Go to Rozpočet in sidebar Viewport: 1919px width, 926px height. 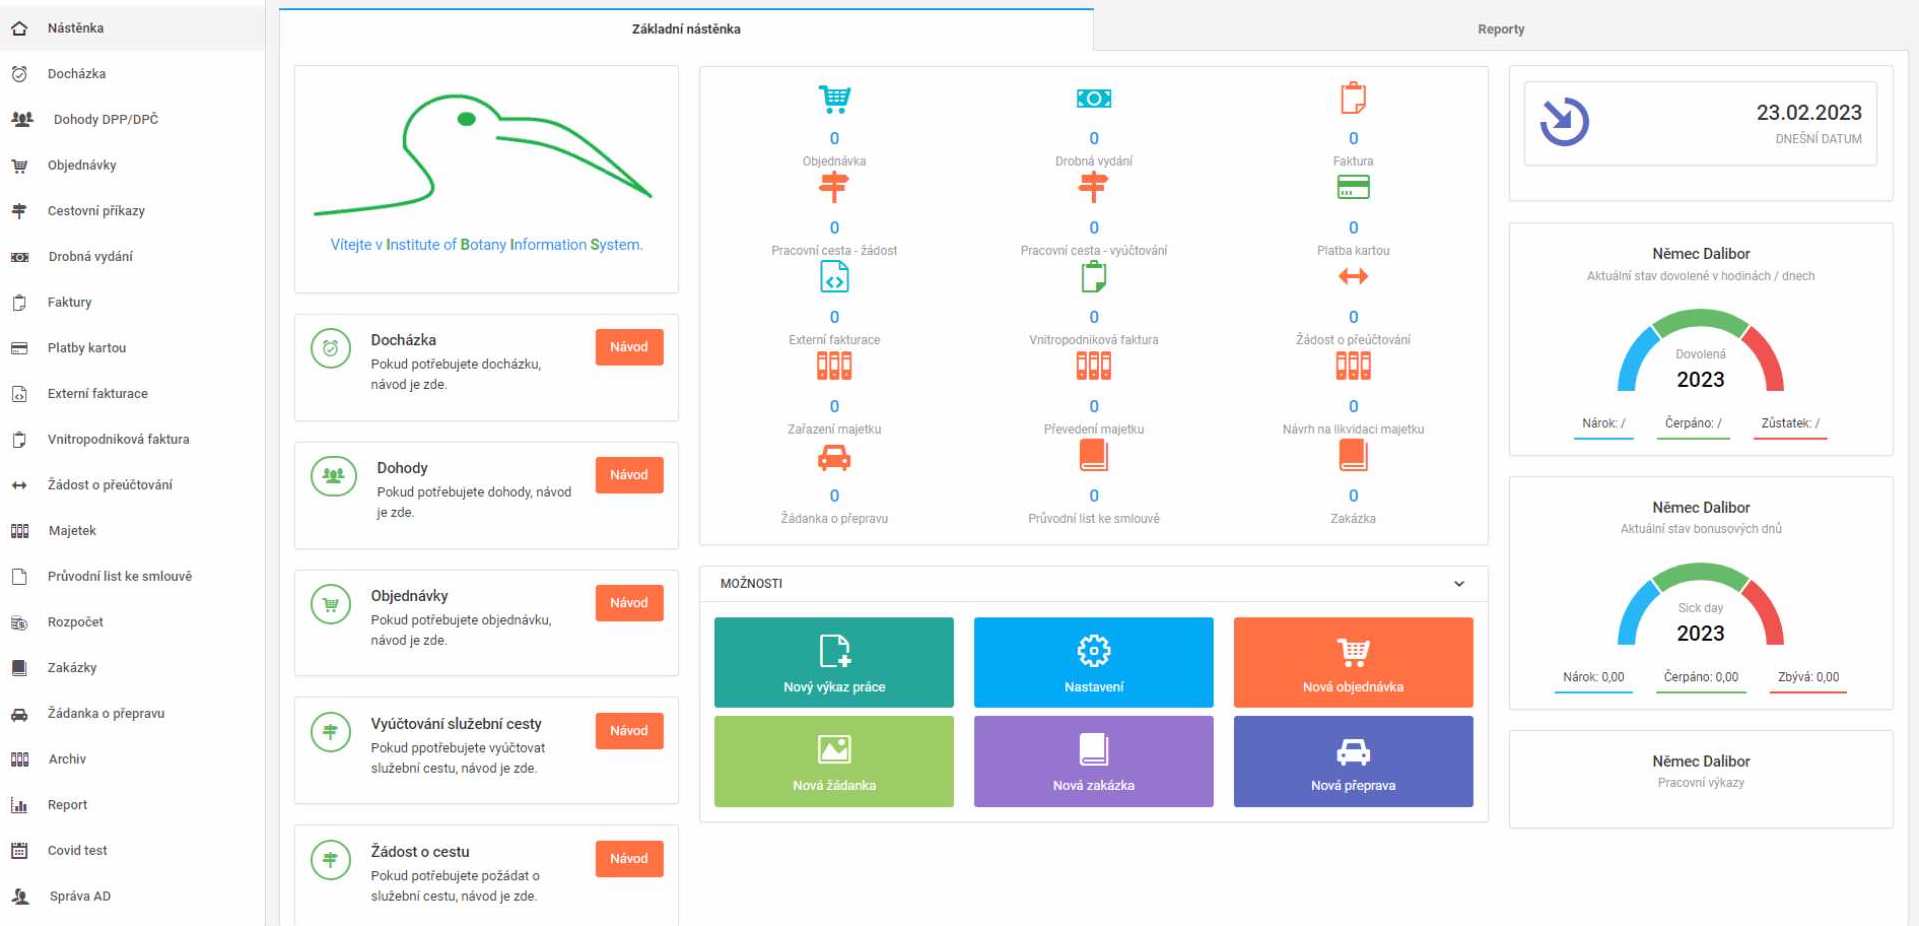point(75,622)
